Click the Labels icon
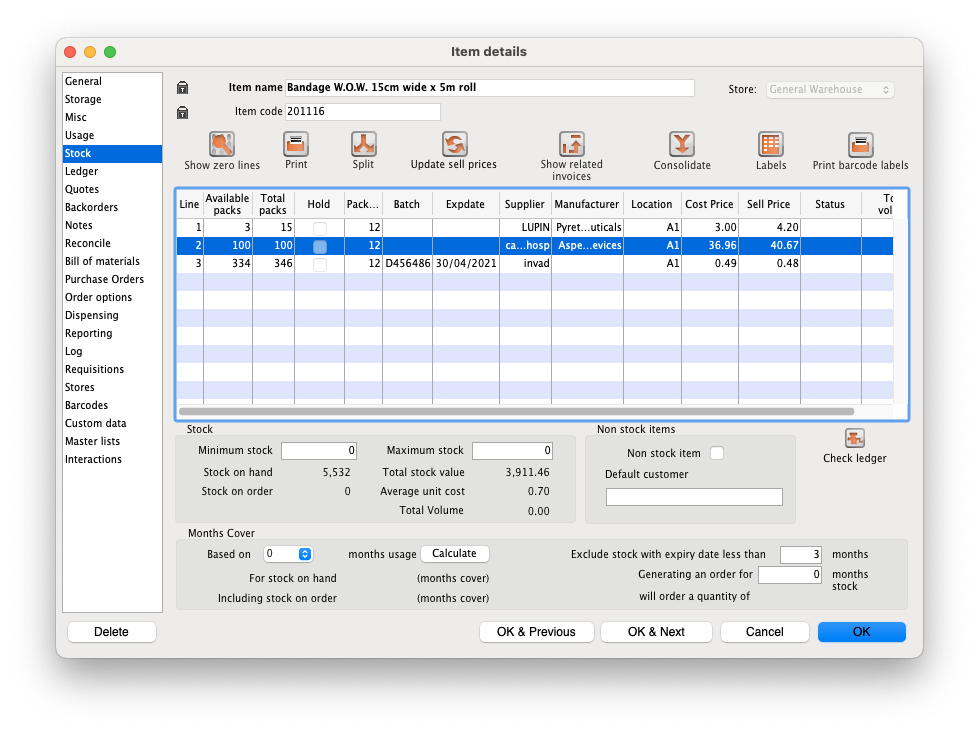This screenshot has width=979, height=732. [x=770, y=145]
